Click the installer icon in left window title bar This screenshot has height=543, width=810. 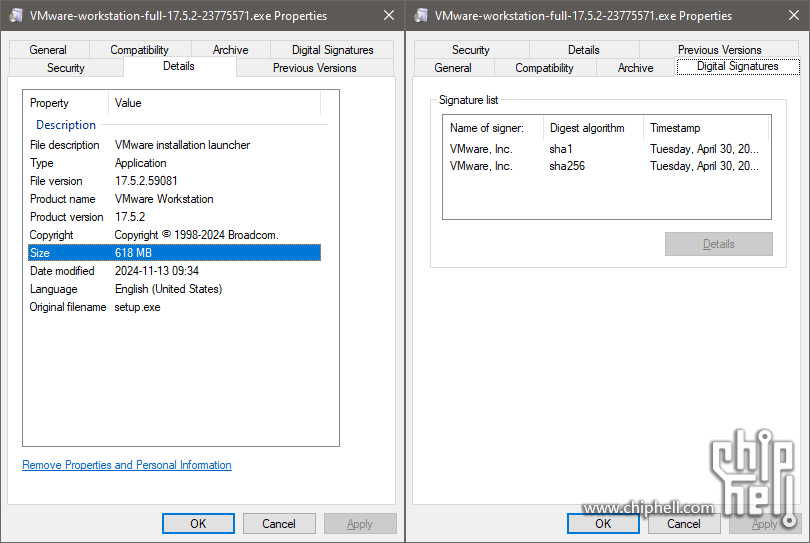tap(16, 15)
